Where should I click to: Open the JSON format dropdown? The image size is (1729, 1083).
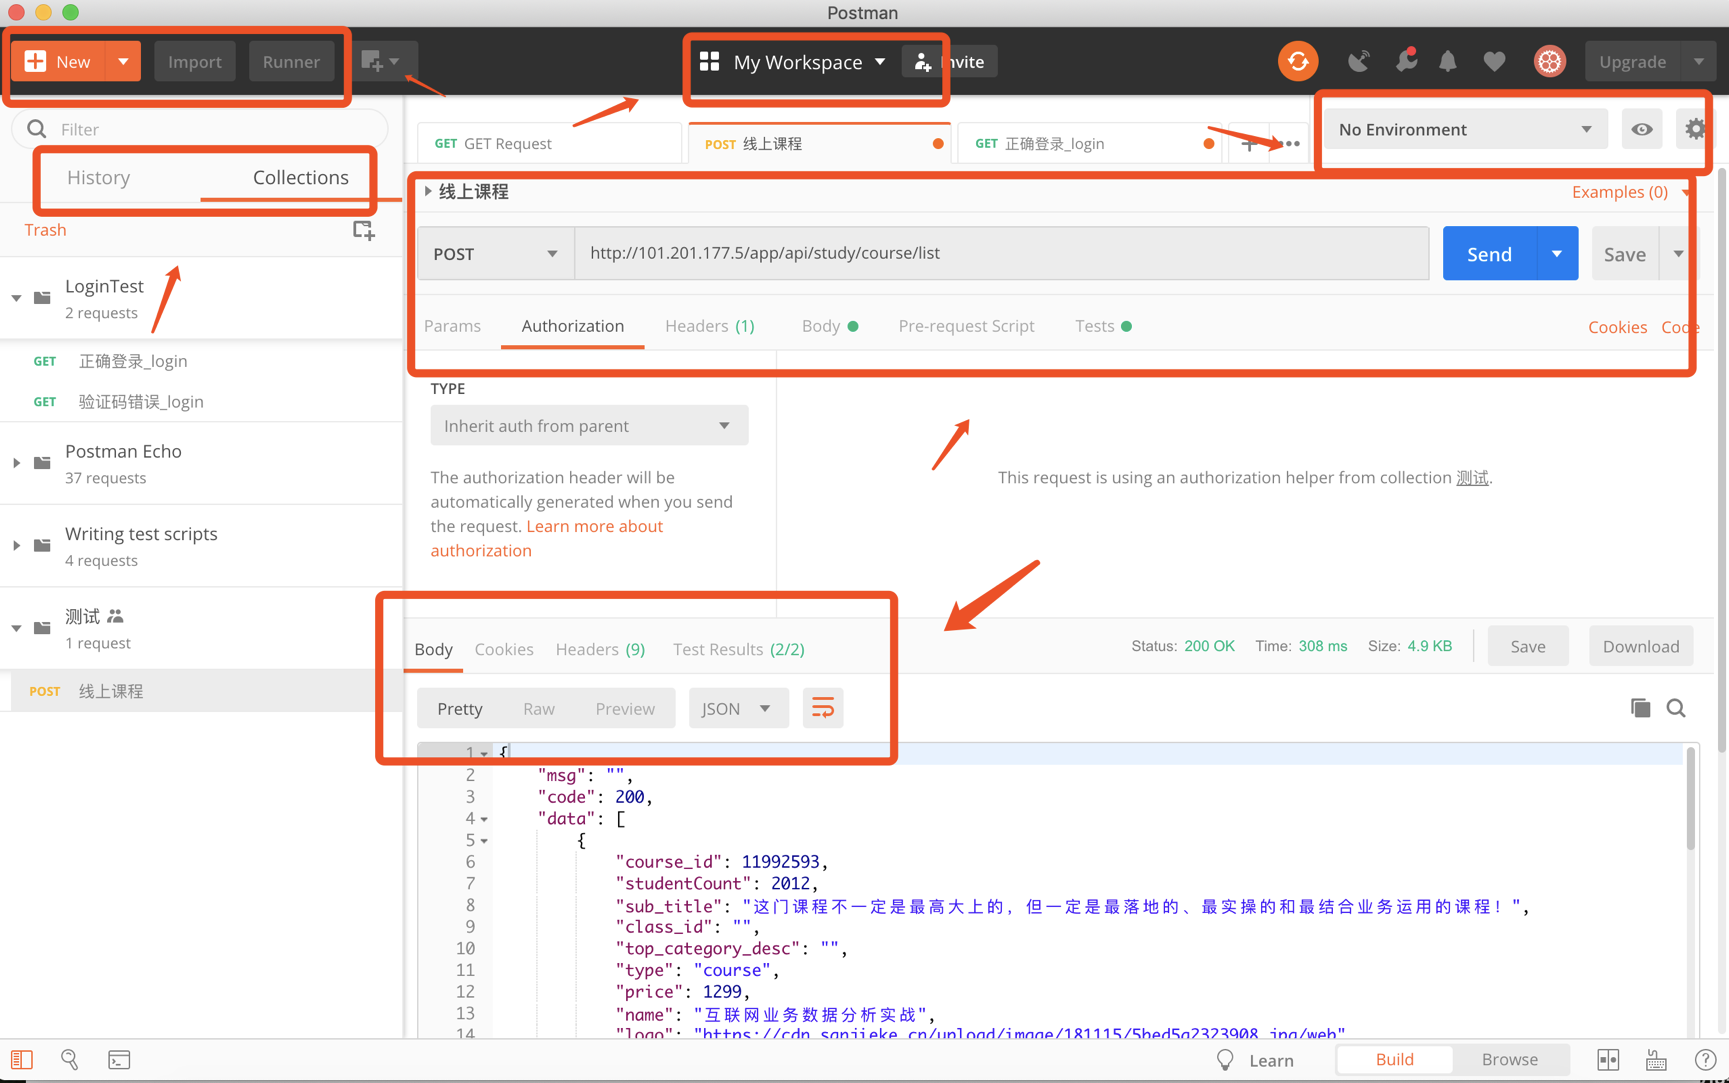coord(737,709)
